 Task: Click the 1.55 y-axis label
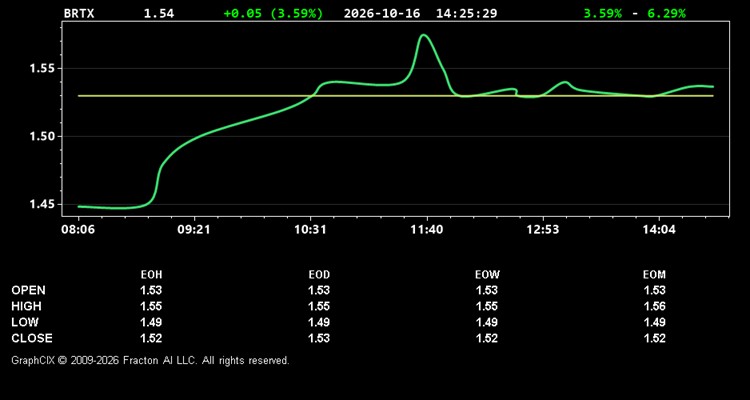click(43, 68)
